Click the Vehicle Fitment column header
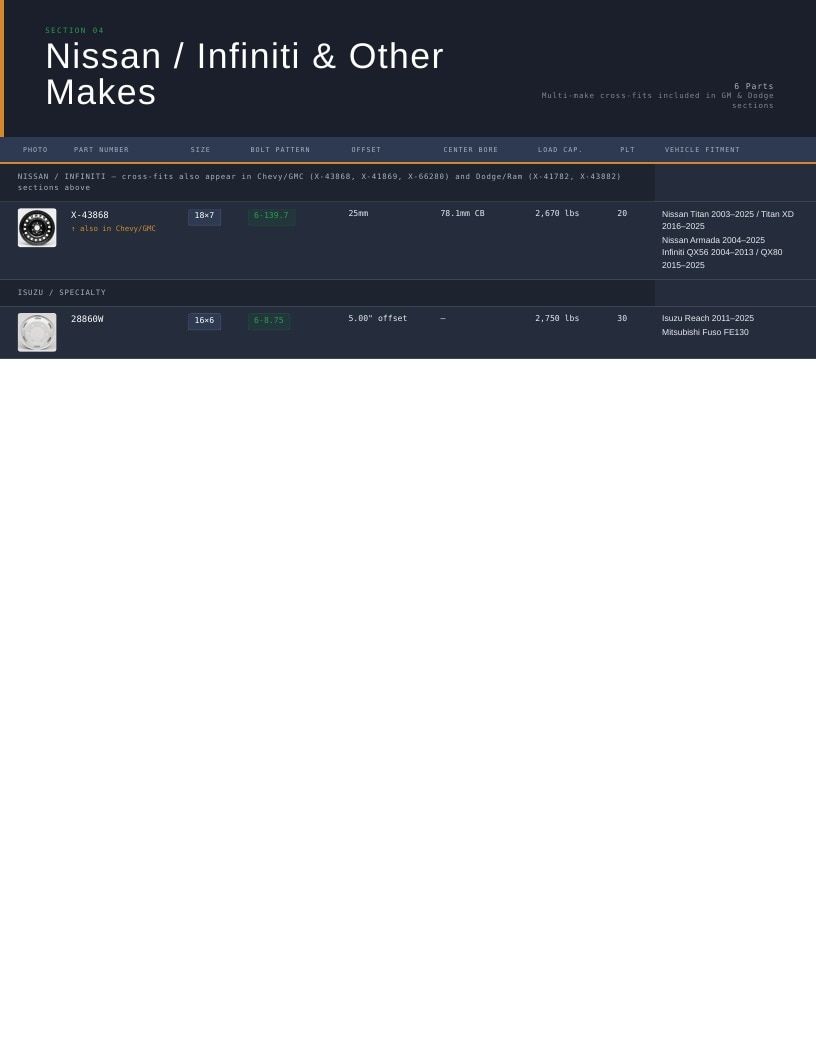Screen dimensions: 816x1056 (x=702, y=150)
